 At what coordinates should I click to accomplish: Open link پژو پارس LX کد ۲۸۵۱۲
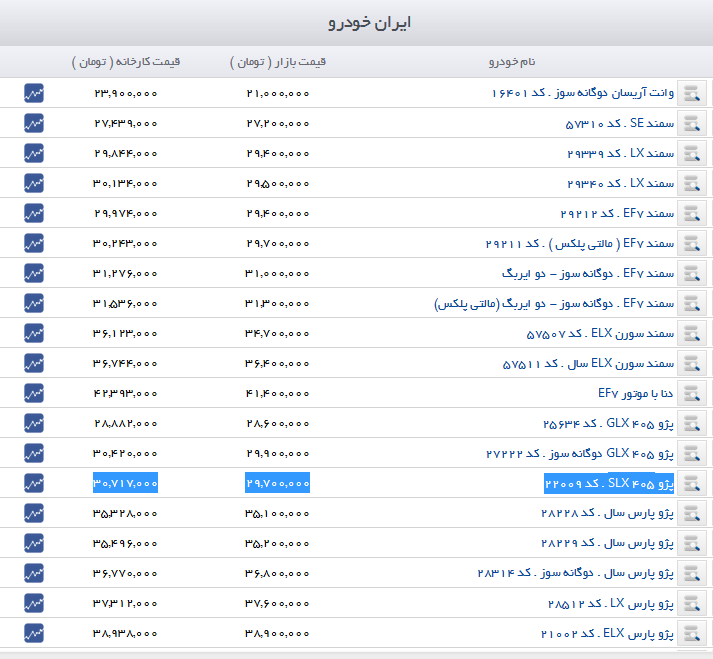(611, 603)
